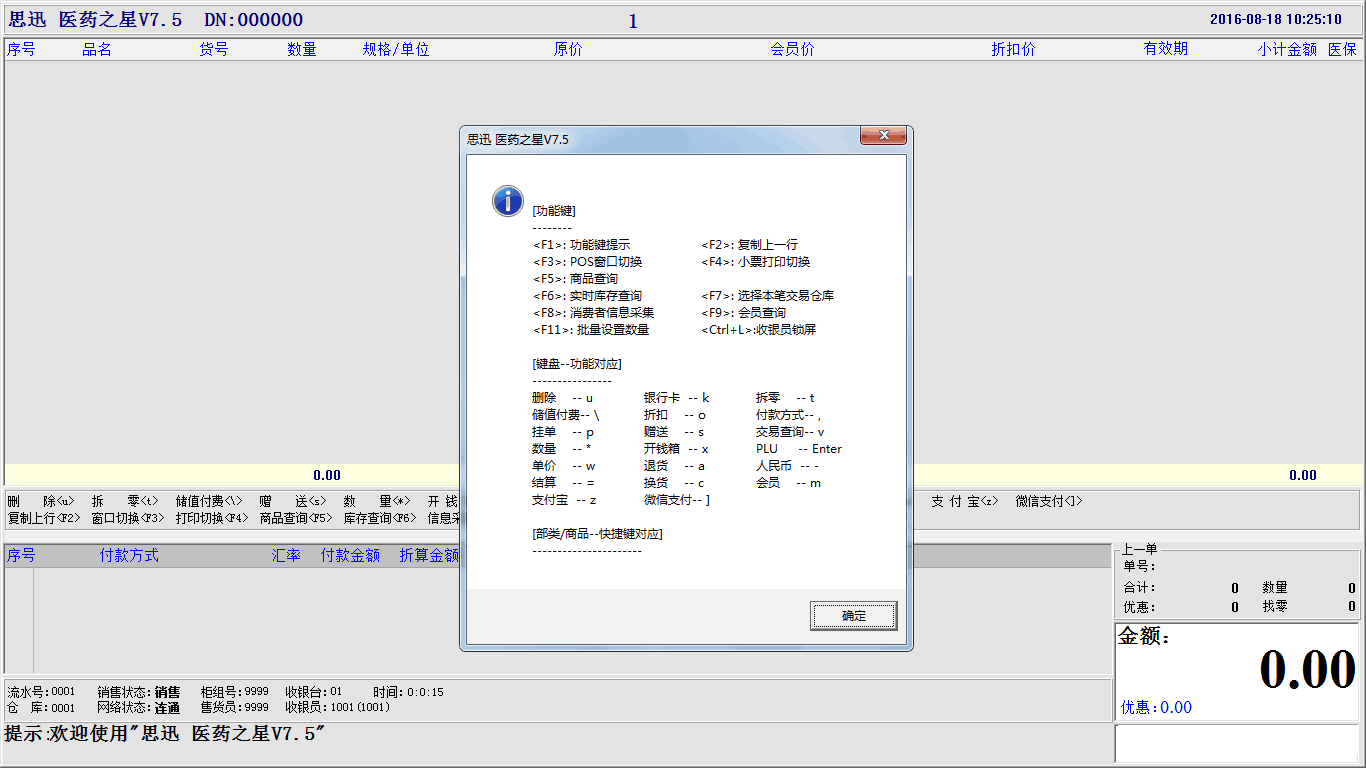The image size is (1366, 768).
Task: Click the 时间: 0:0:15 status entry
Action: point(408,692)
